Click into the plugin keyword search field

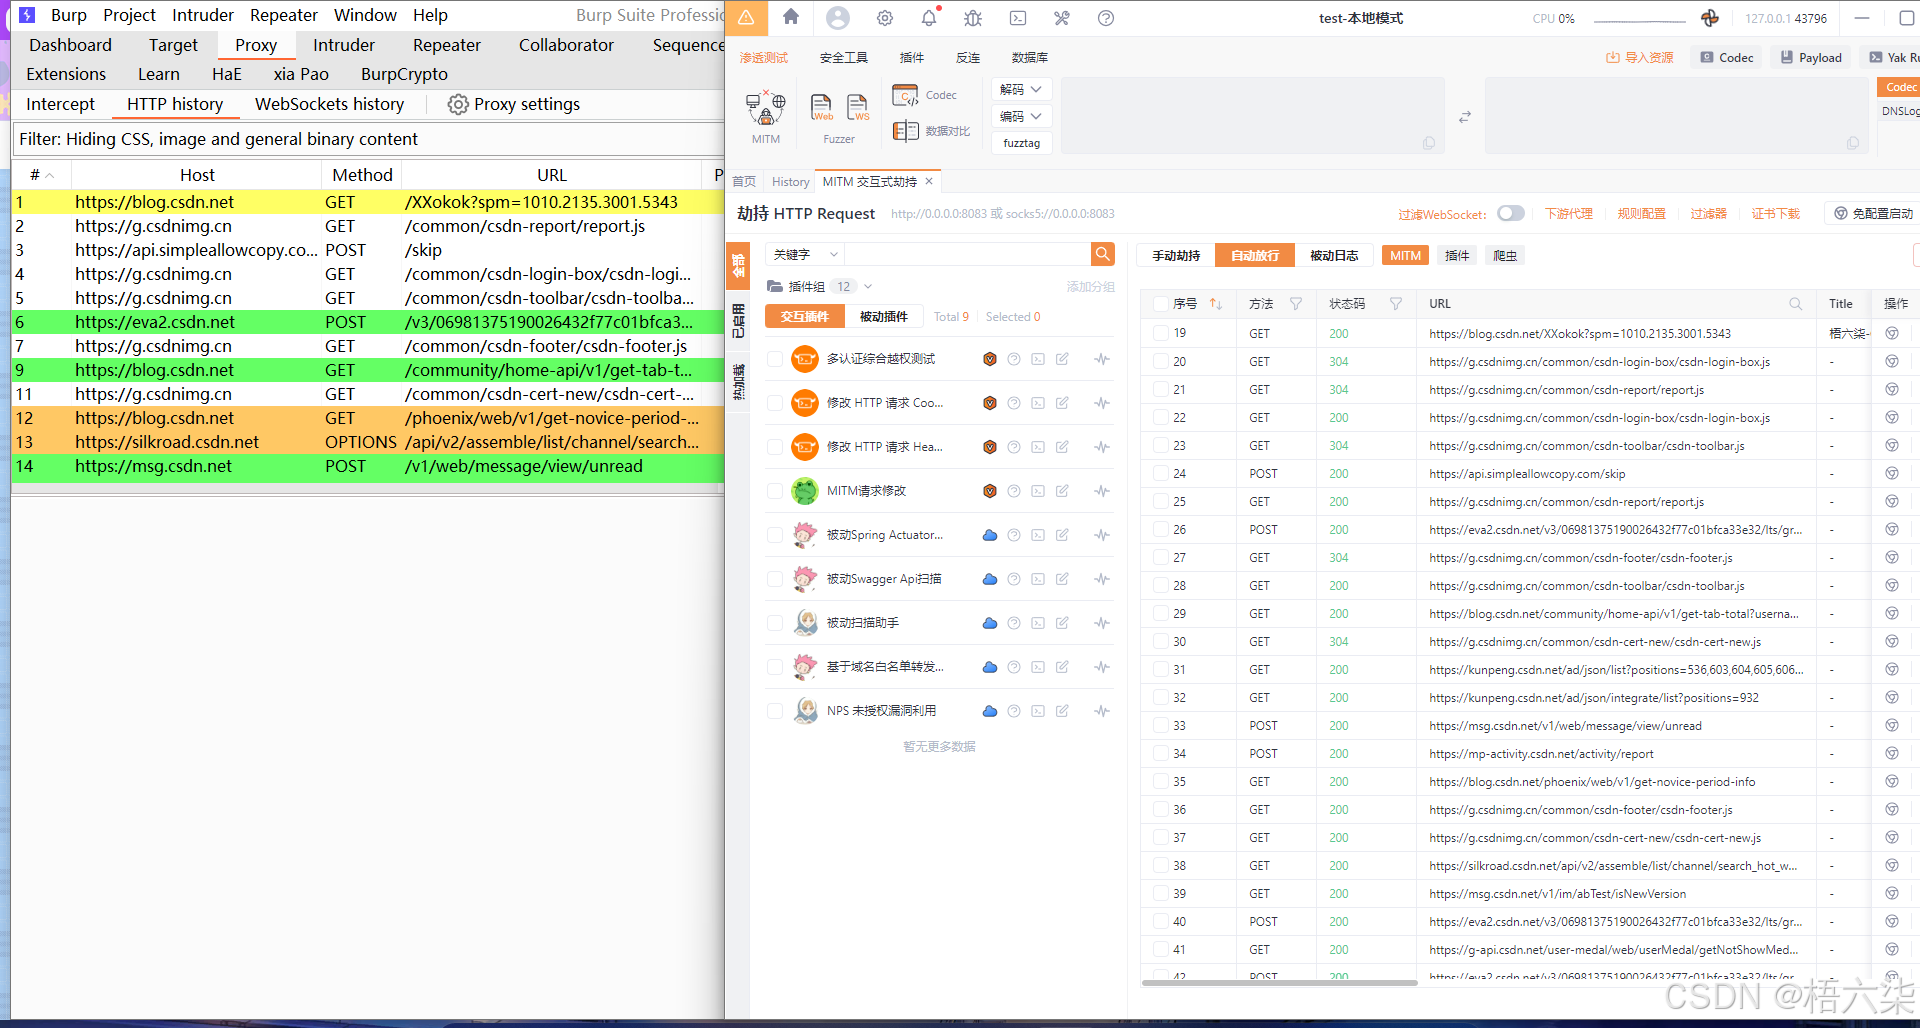968,254
